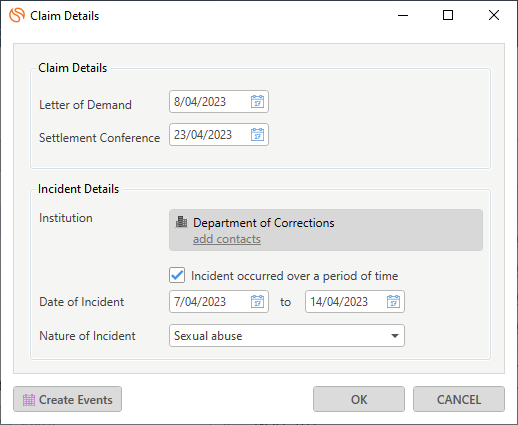
Task: Confirm the dialog with OK
Action: click(359, 399)
